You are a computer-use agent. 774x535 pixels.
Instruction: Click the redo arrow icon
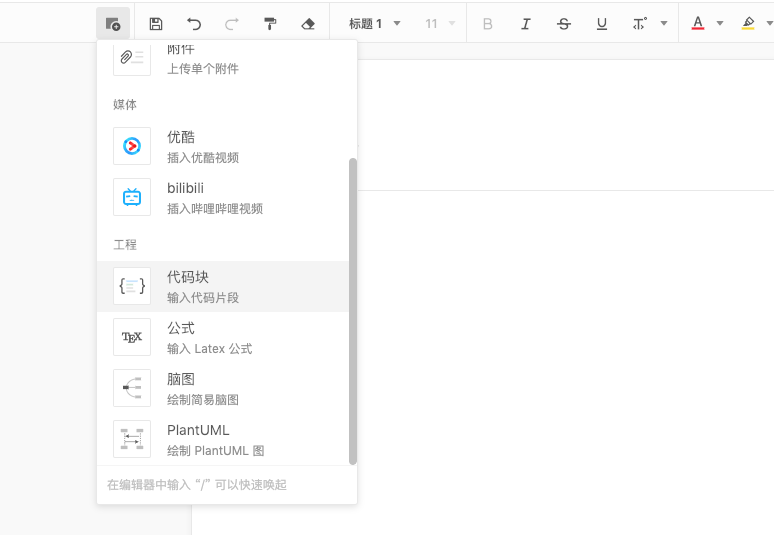pyautogui.click(x=232, y=23)
